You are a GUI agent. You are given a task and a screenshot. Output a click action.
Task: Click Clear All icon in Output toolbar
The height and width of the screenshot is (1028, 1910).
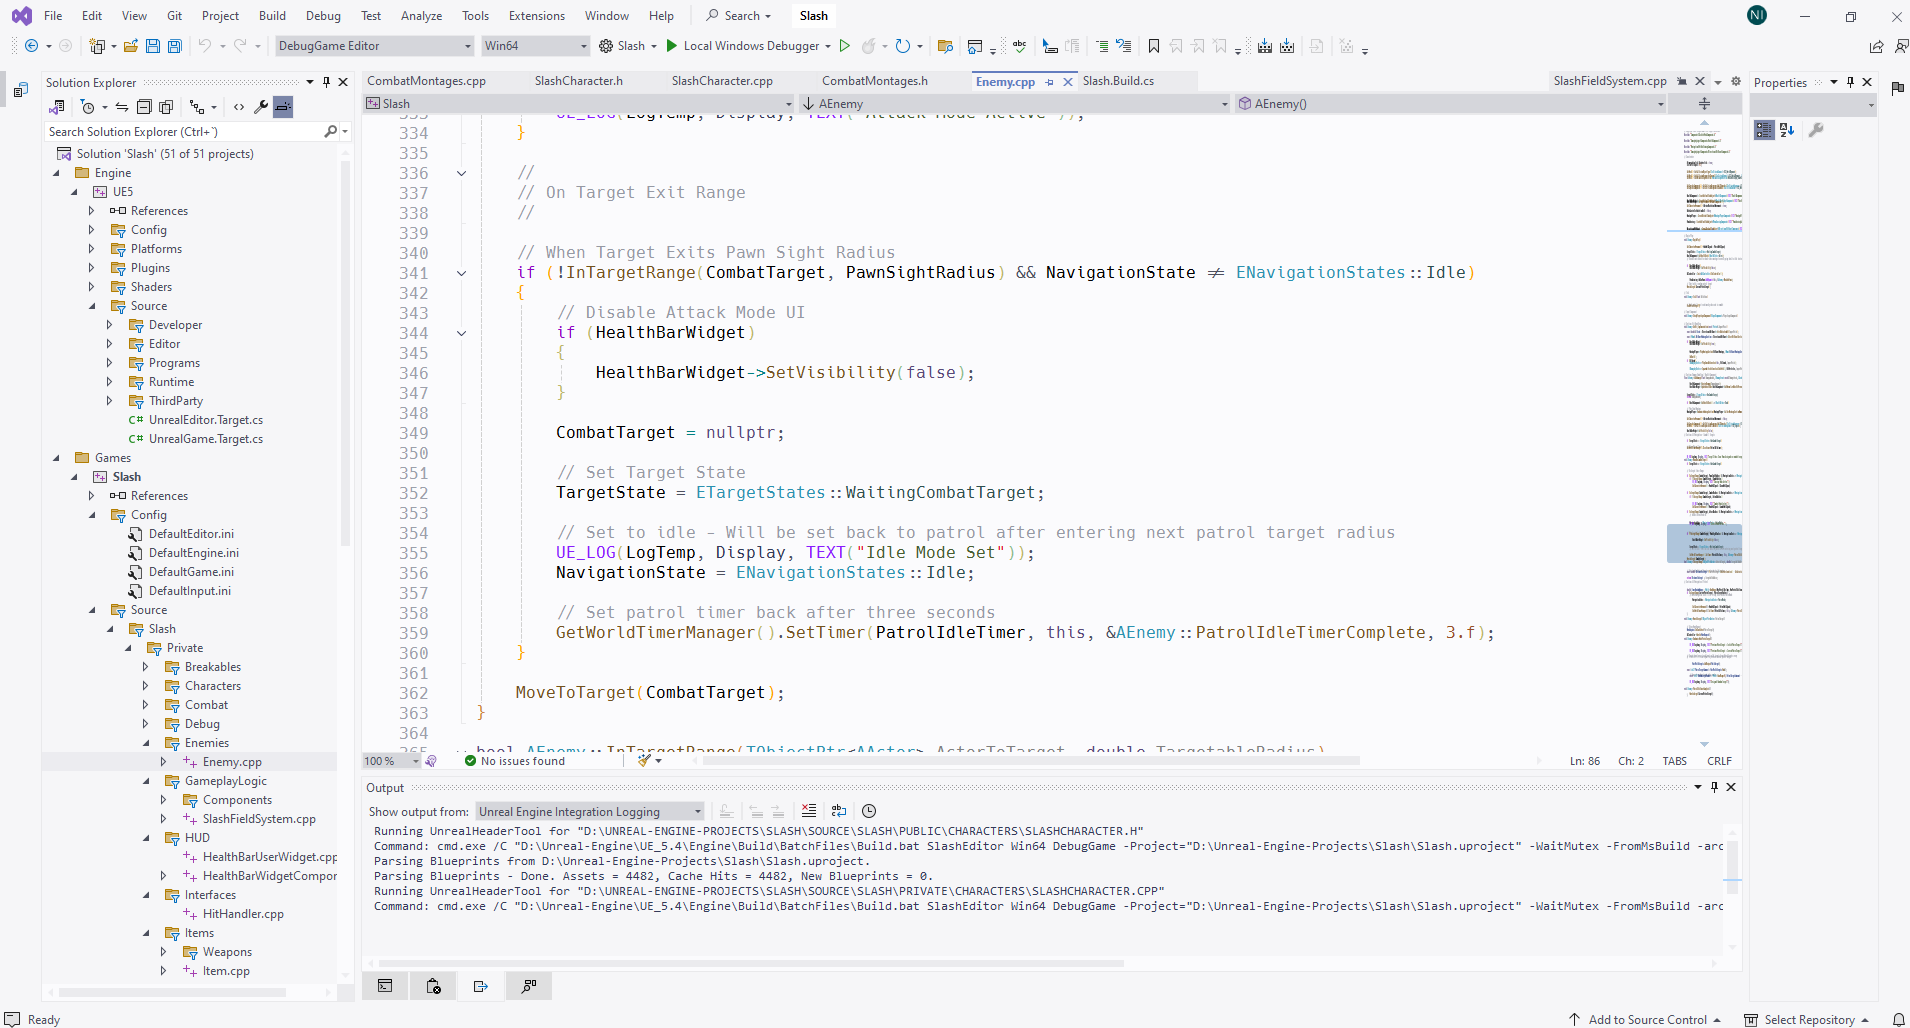point(809,811)
